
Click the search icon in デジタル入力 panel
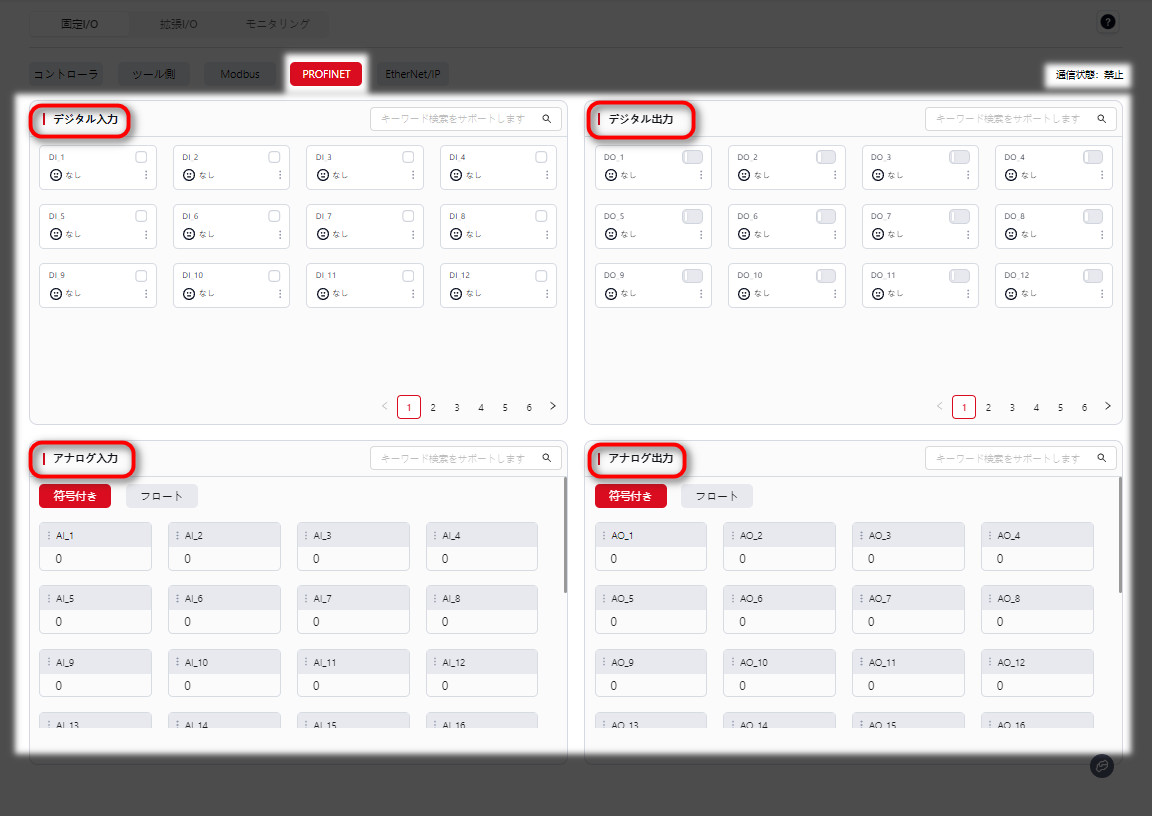(x=547, y=119)
